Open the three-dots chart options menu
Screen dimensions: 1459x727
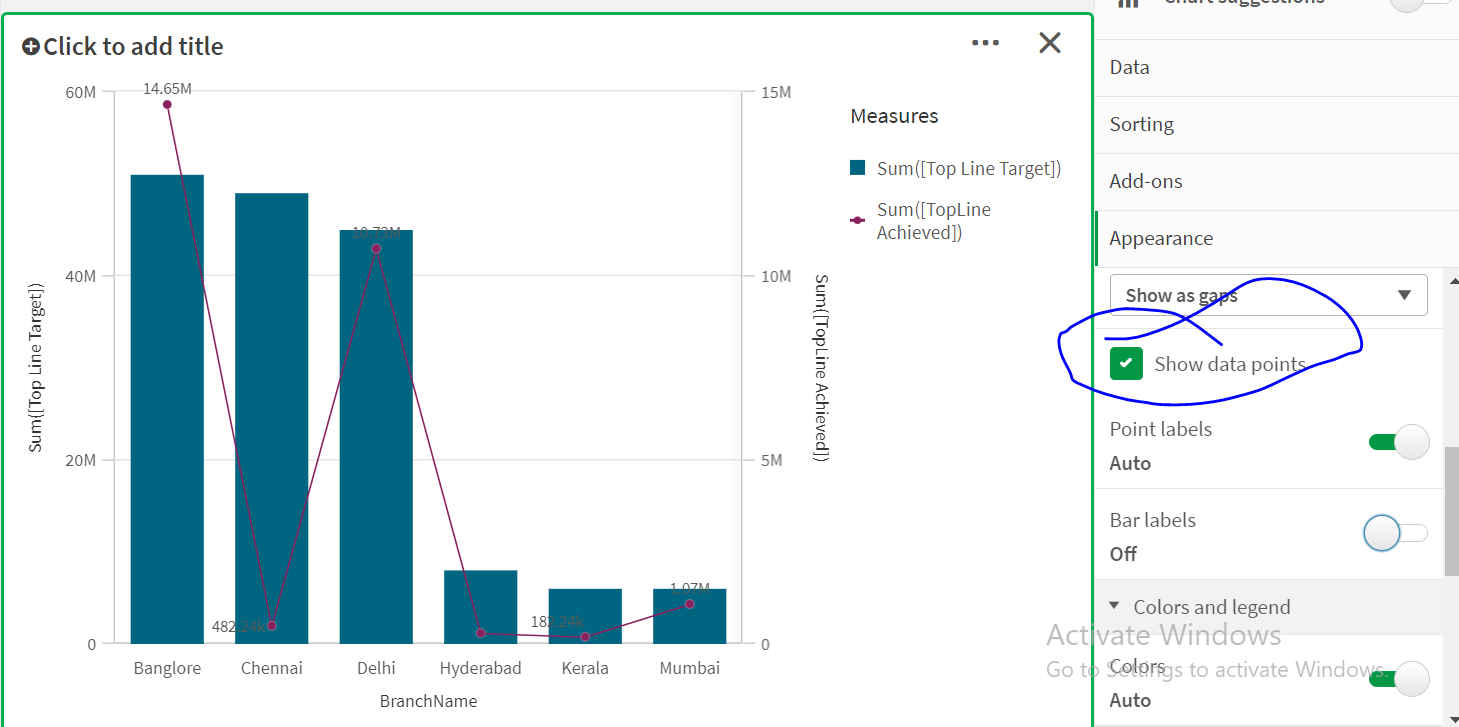coord(985,43)
